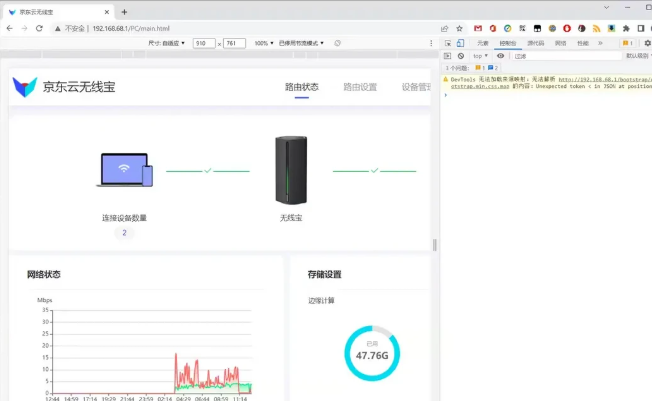Image resolution: width=652 pixels, height=401 pixels.
Task: Go forward in browser history
Action: [x=24, y=28]
